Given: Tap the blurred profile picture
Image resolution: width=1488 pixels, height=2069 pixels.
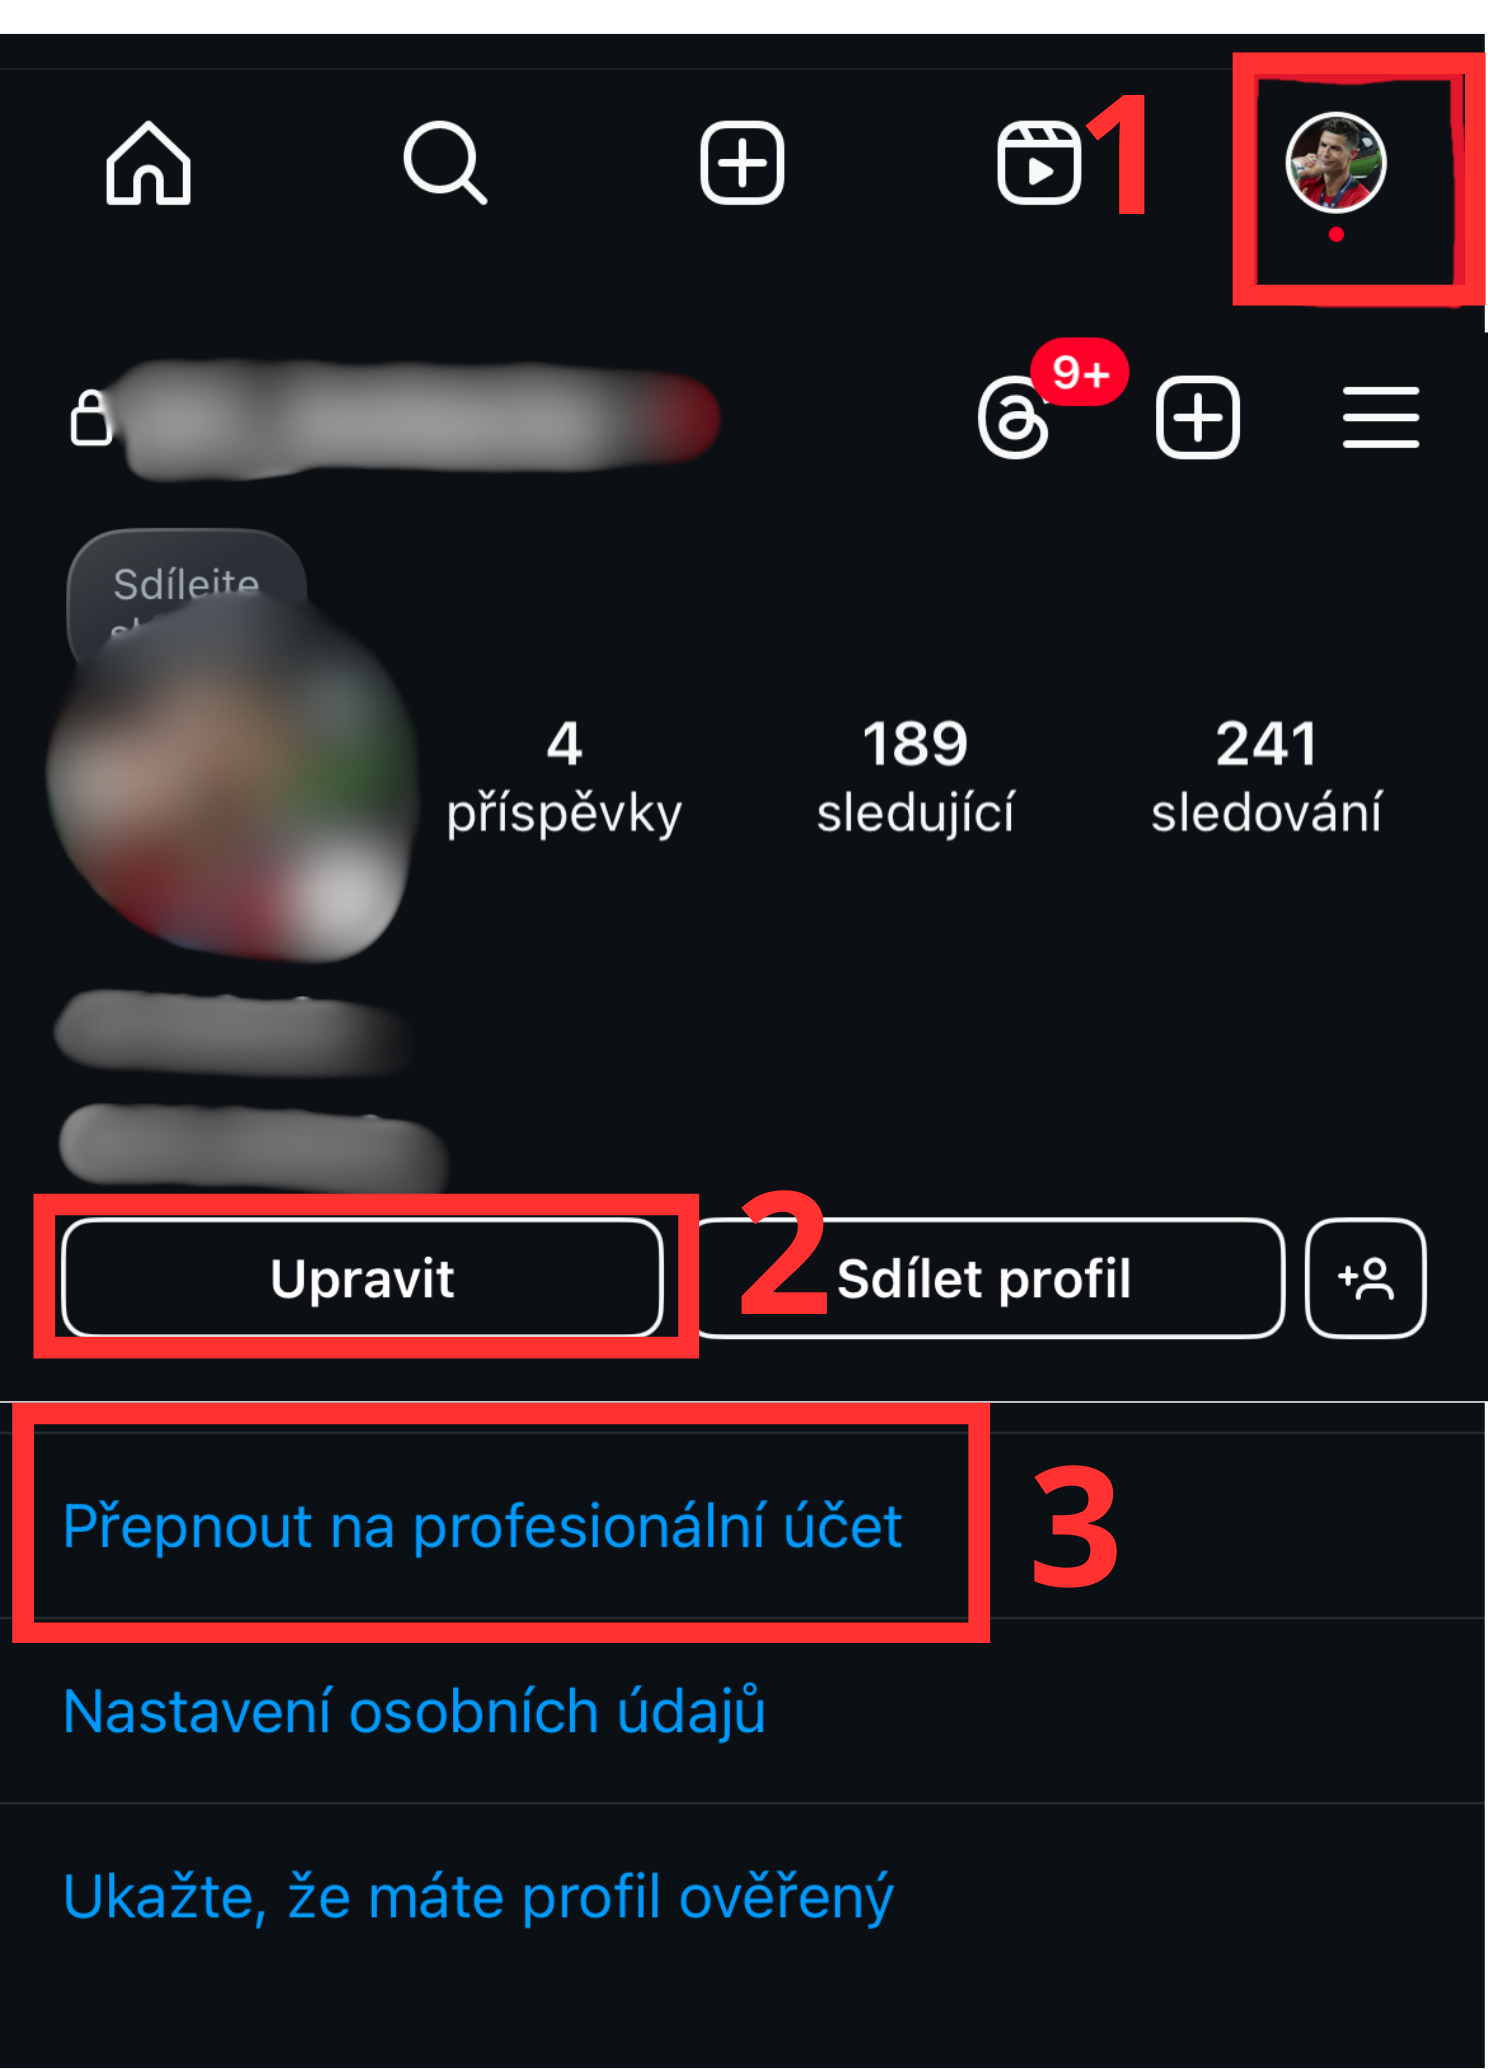Looking at the screenshot, I should (x=230, y=780).
